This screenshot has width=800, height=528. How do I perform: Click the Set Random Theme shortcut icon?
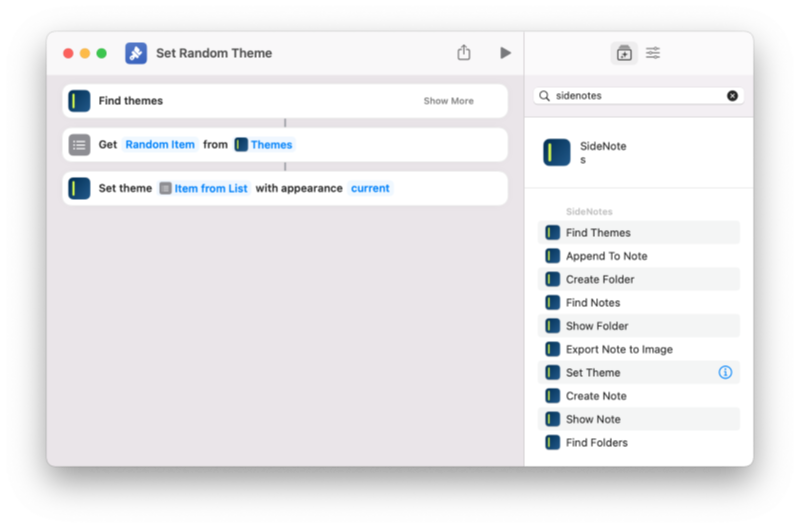(x=136, y=53)
